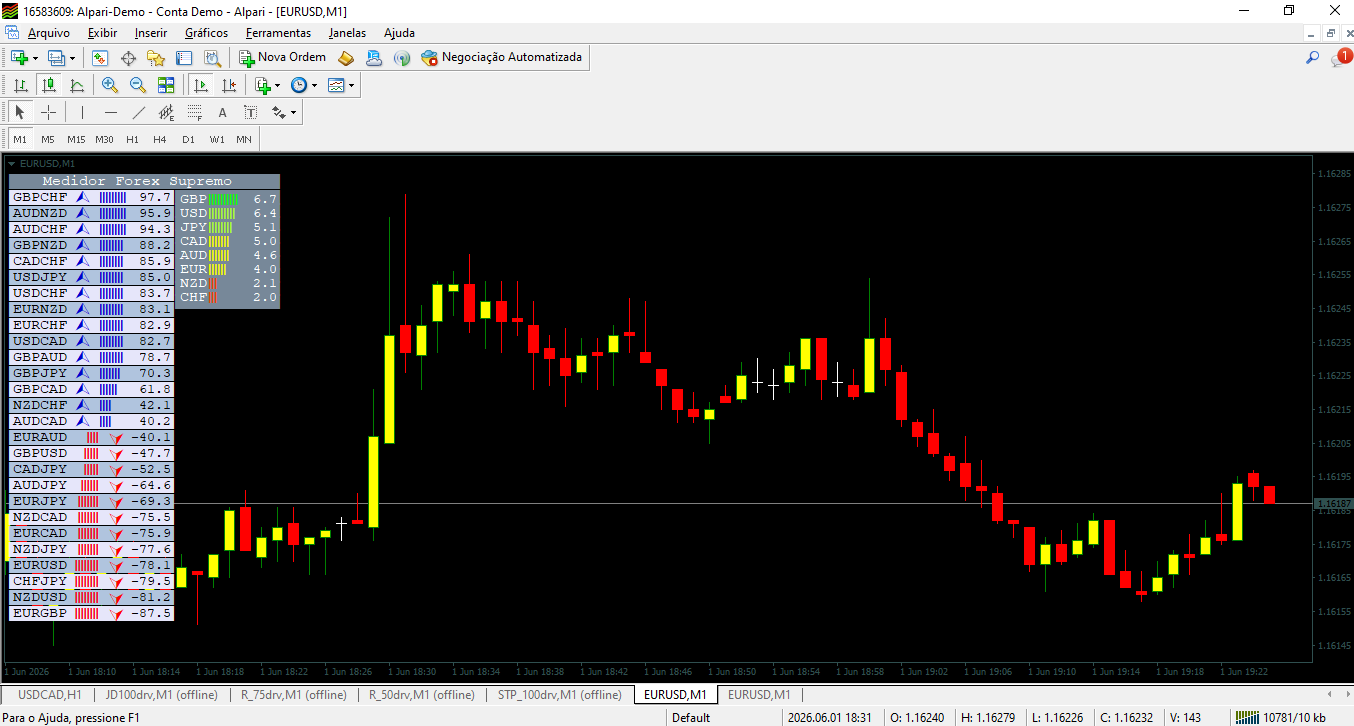
Task: Toggle the M1 timeframe button
Action: pos(20,139)
